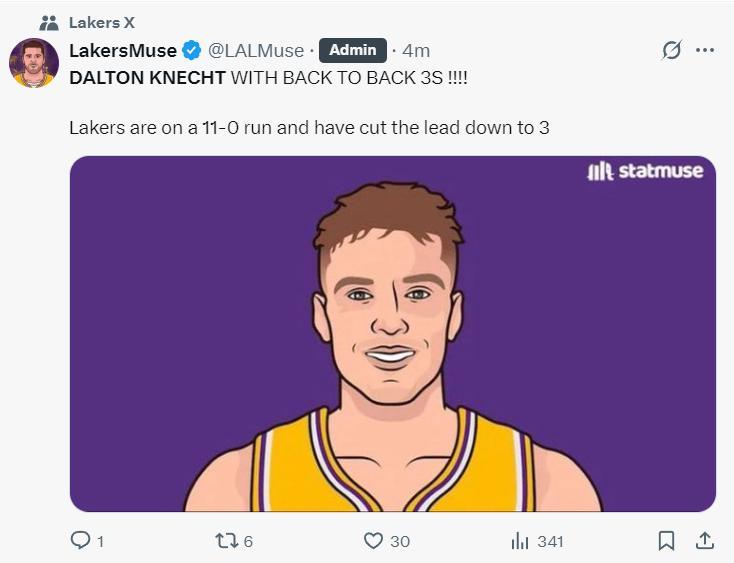Click the 11-0 run tweet text
This screenshot has height=563, width=734.
pos(309,128)
